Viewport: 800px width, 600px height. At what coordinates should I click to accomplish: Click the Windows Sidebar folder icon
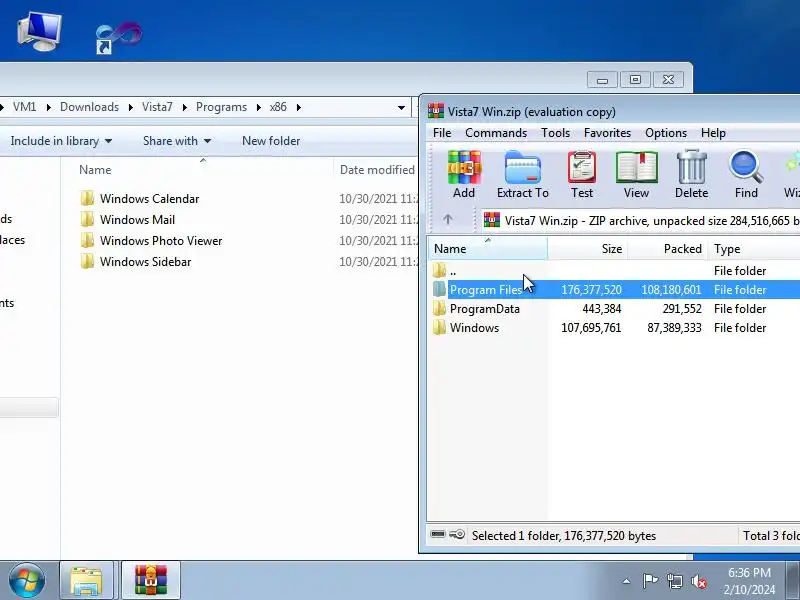pyautogui.click(x=87, y=261)
